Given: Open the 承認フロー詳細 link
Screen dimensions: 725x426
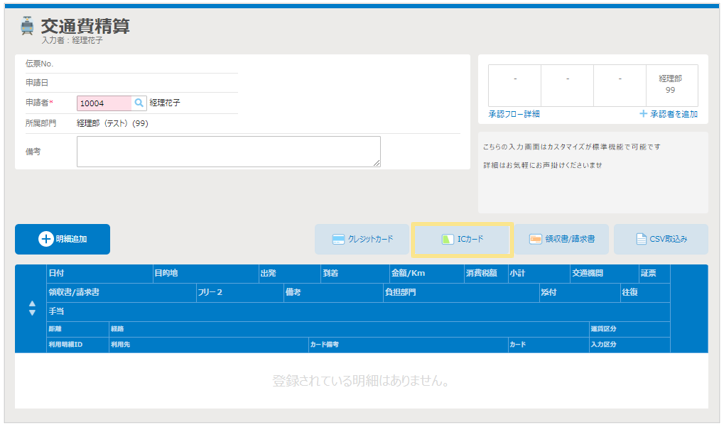Looking at the screenshot, I should [514, 115].
